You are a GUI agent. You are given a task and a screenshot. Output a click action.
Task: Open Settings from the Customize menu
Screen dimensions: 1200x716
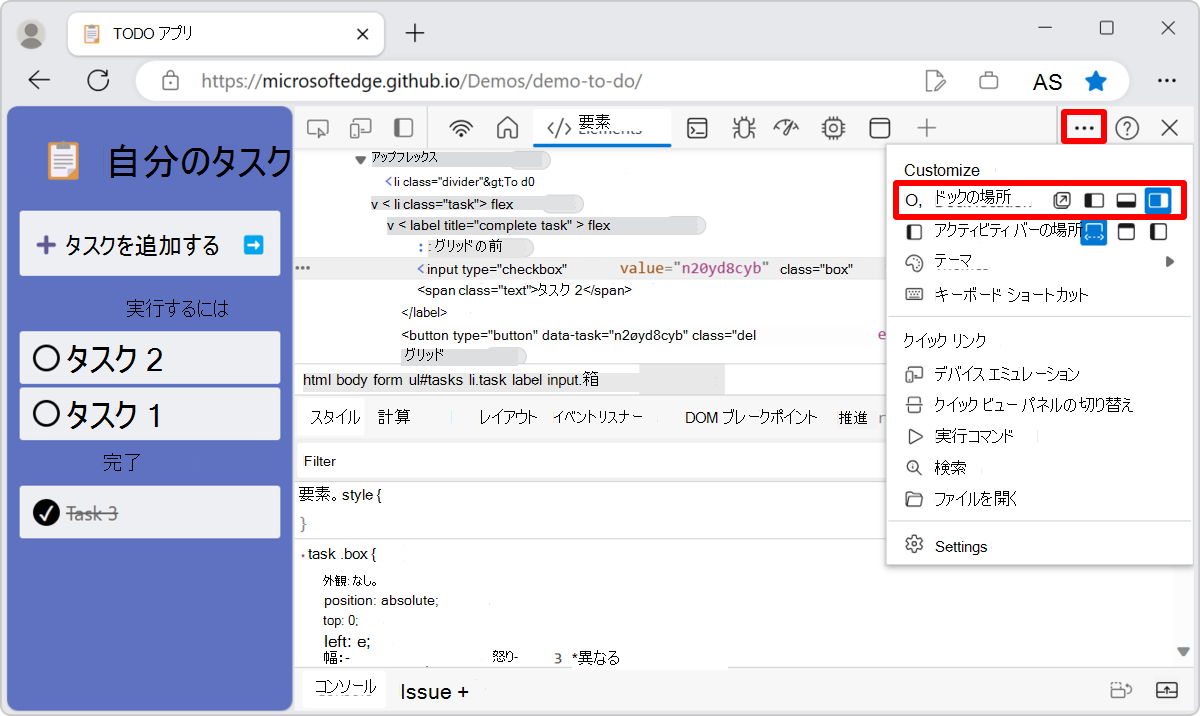960,546
